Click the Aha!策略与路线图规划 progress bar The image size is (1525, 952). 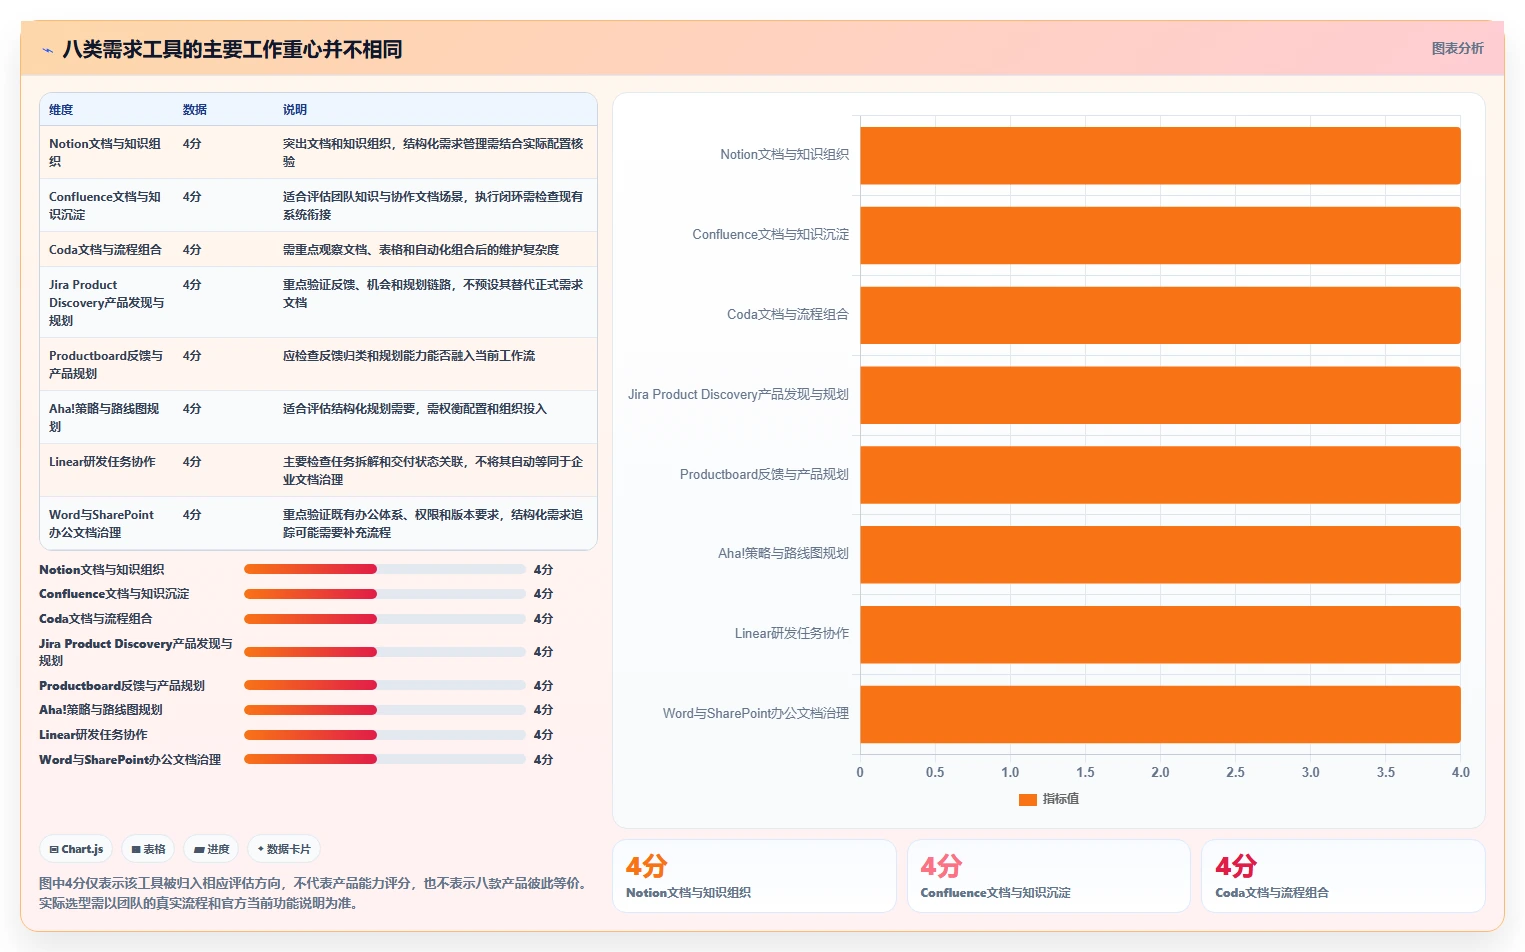click(x=385, y=710)
